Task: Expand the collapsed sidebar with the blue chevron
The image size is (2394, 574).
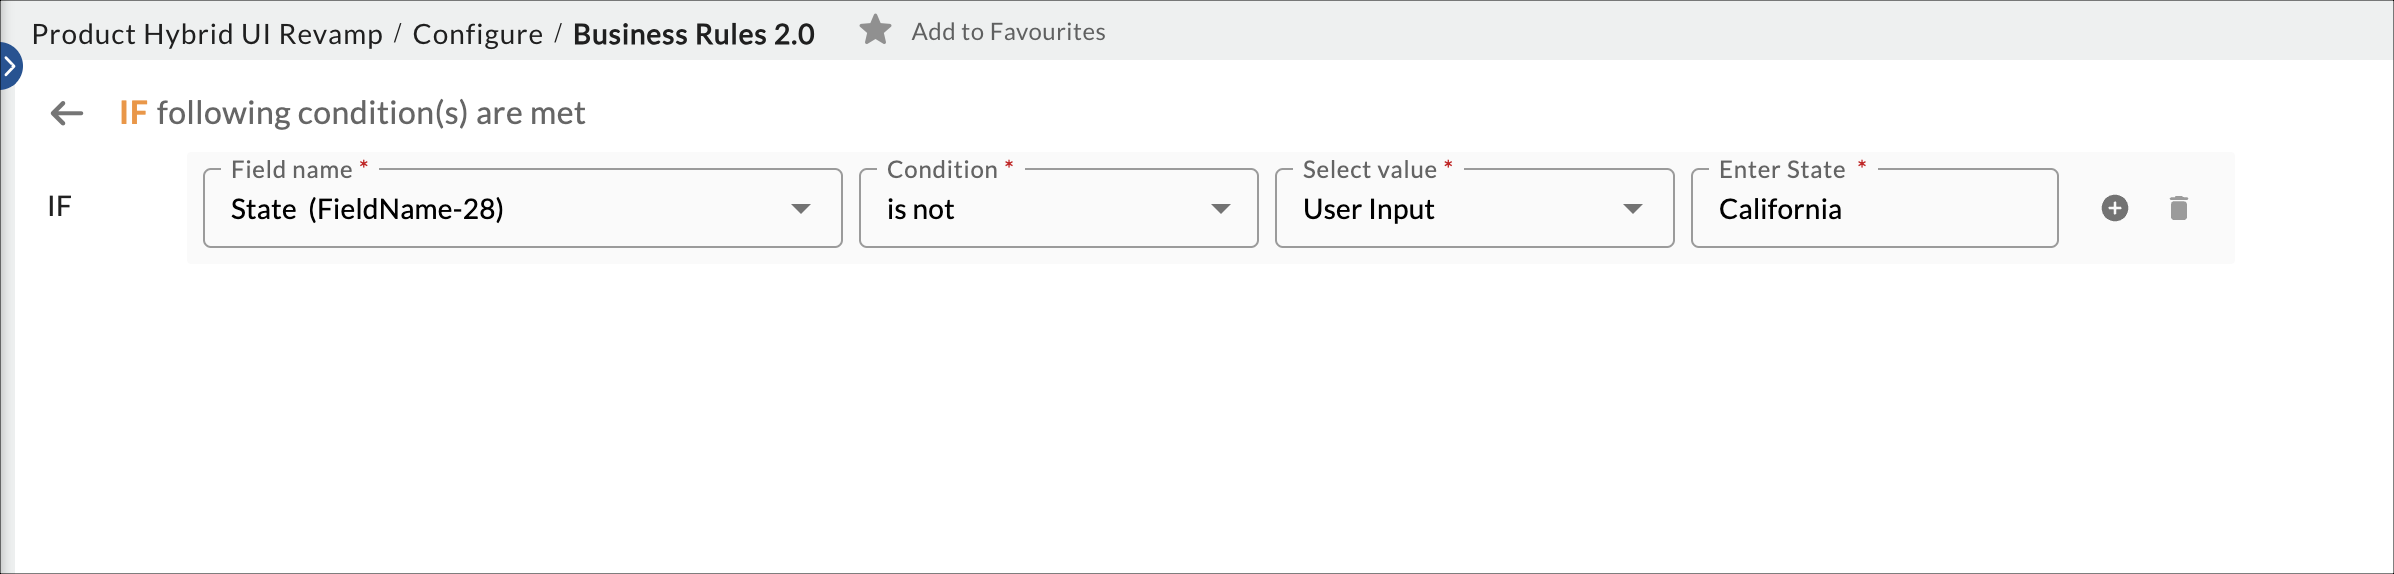Action: tap(10, 67)
